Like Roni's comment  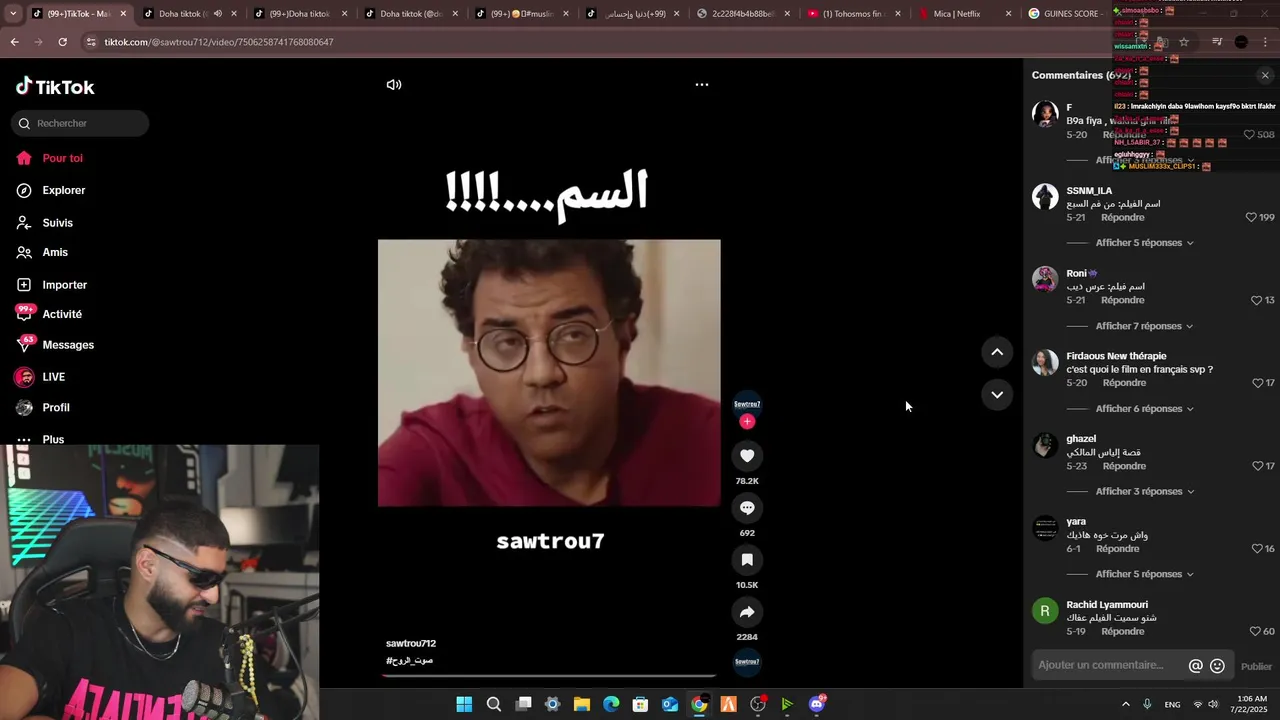(1257, 300)
